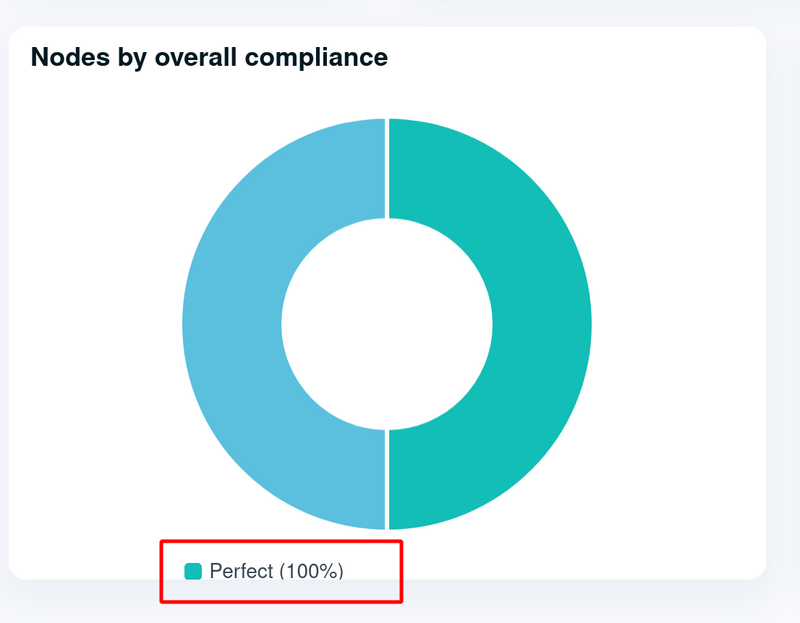Toggle the Perfect (100%) legend entry

[x=264, y=571]
